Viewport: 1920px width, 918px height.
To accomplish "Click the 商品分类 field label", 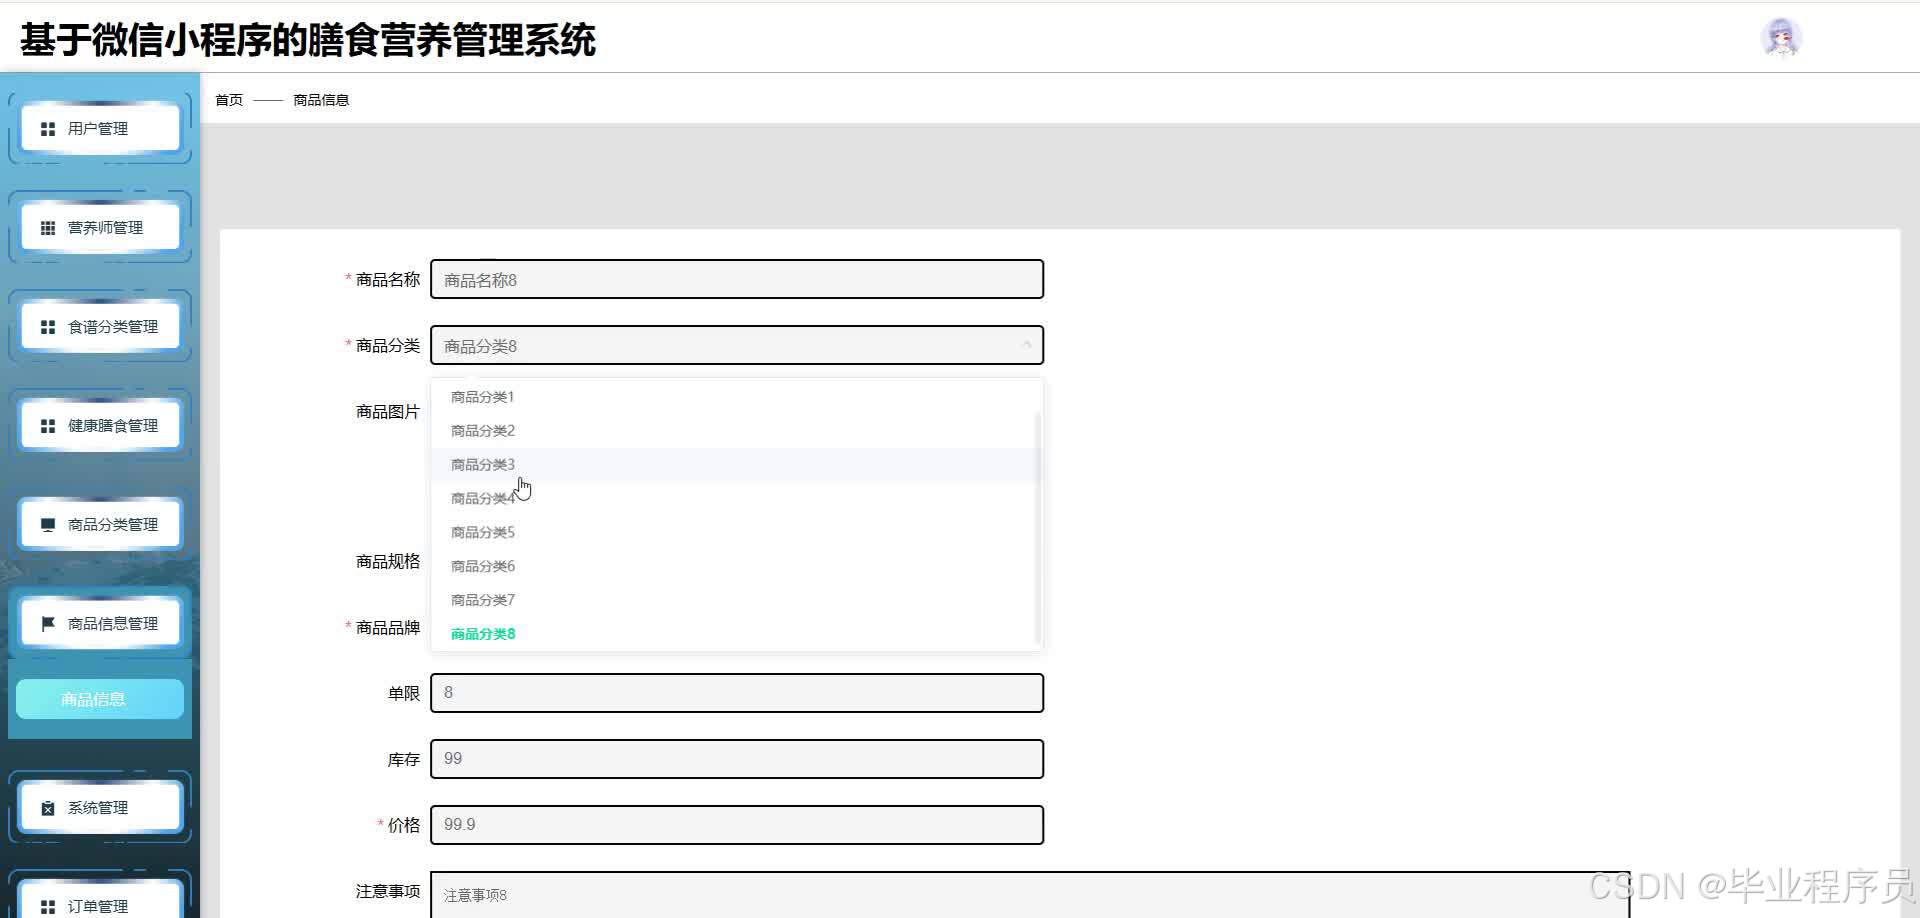I will pyautogui.click(x=388, y=346).
